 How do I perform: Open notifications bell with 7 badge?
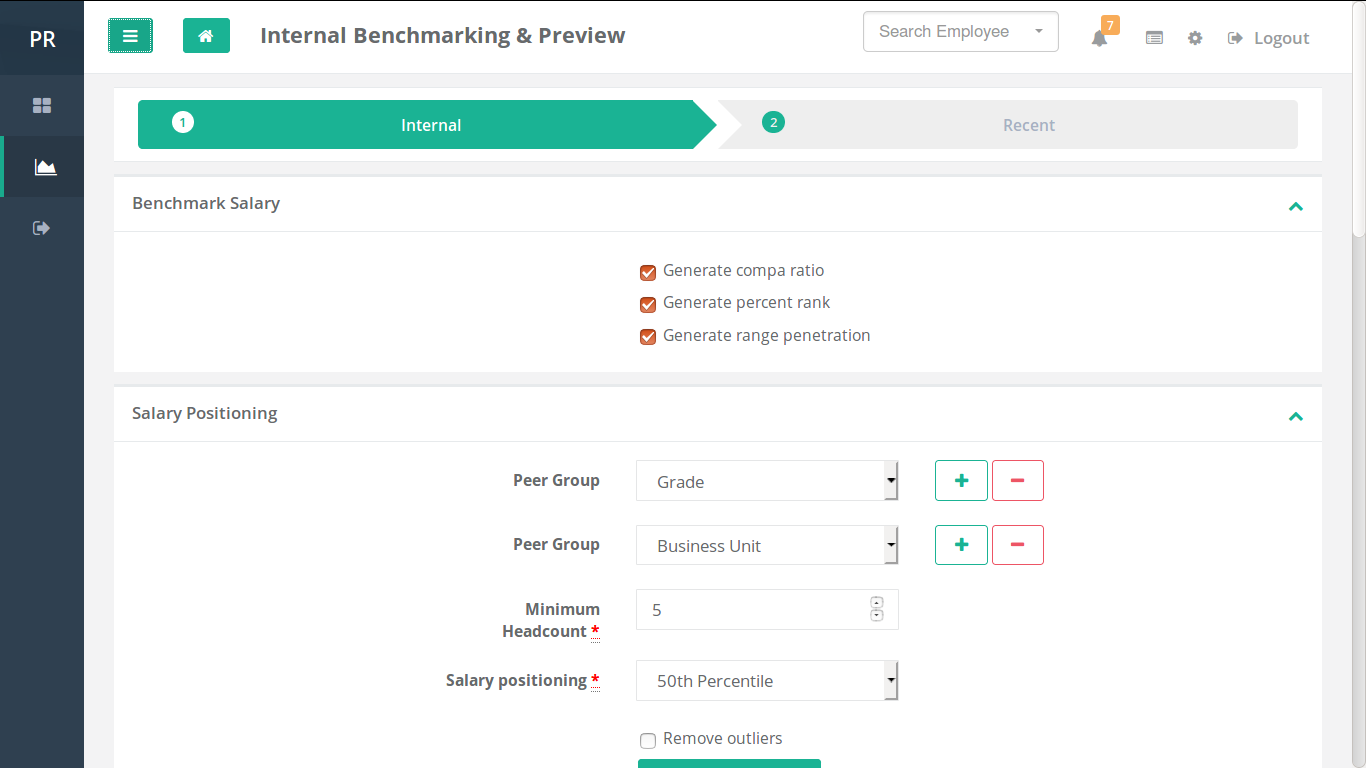click(1099, 38)
